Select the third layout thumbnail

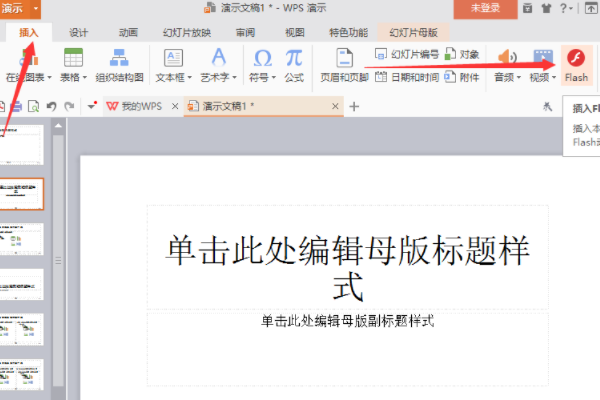coord(22,239)
